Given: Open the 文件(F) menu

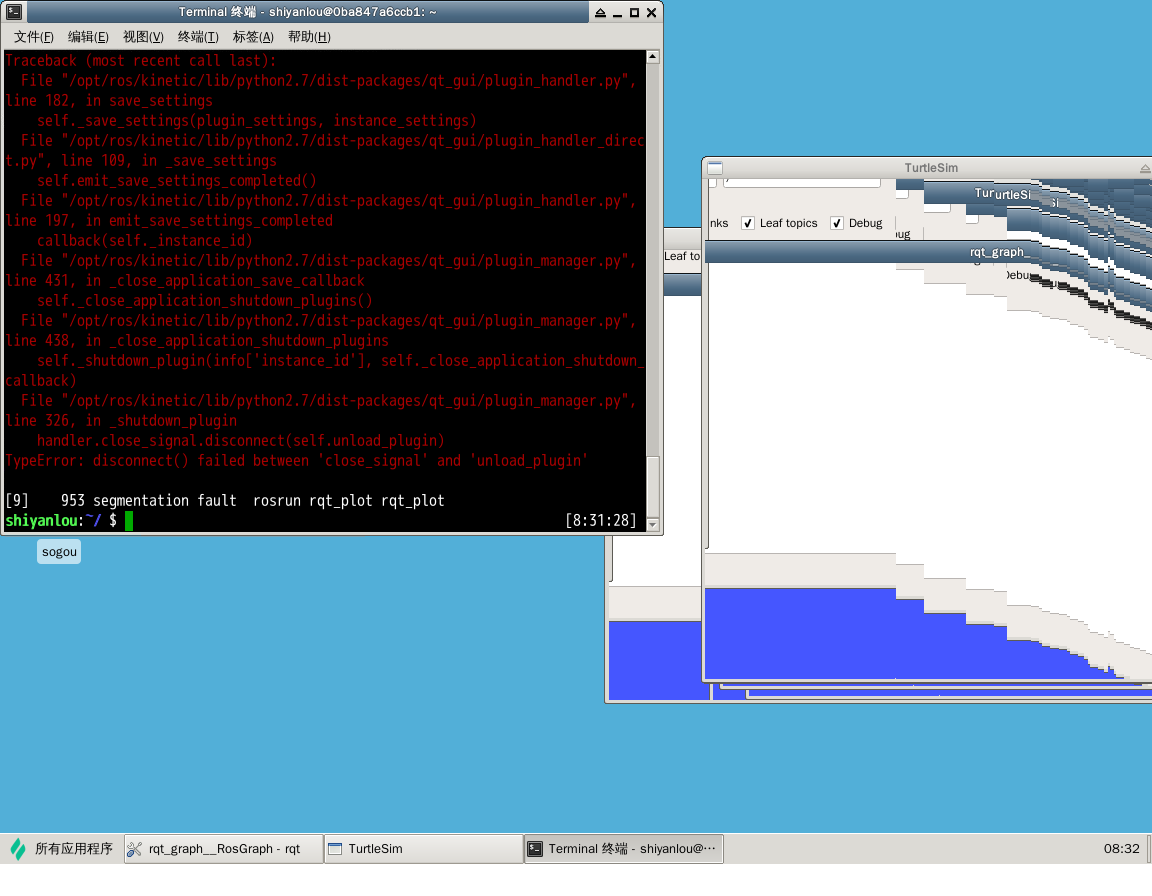Looking at the screenshot, I should tap(33, 37).
